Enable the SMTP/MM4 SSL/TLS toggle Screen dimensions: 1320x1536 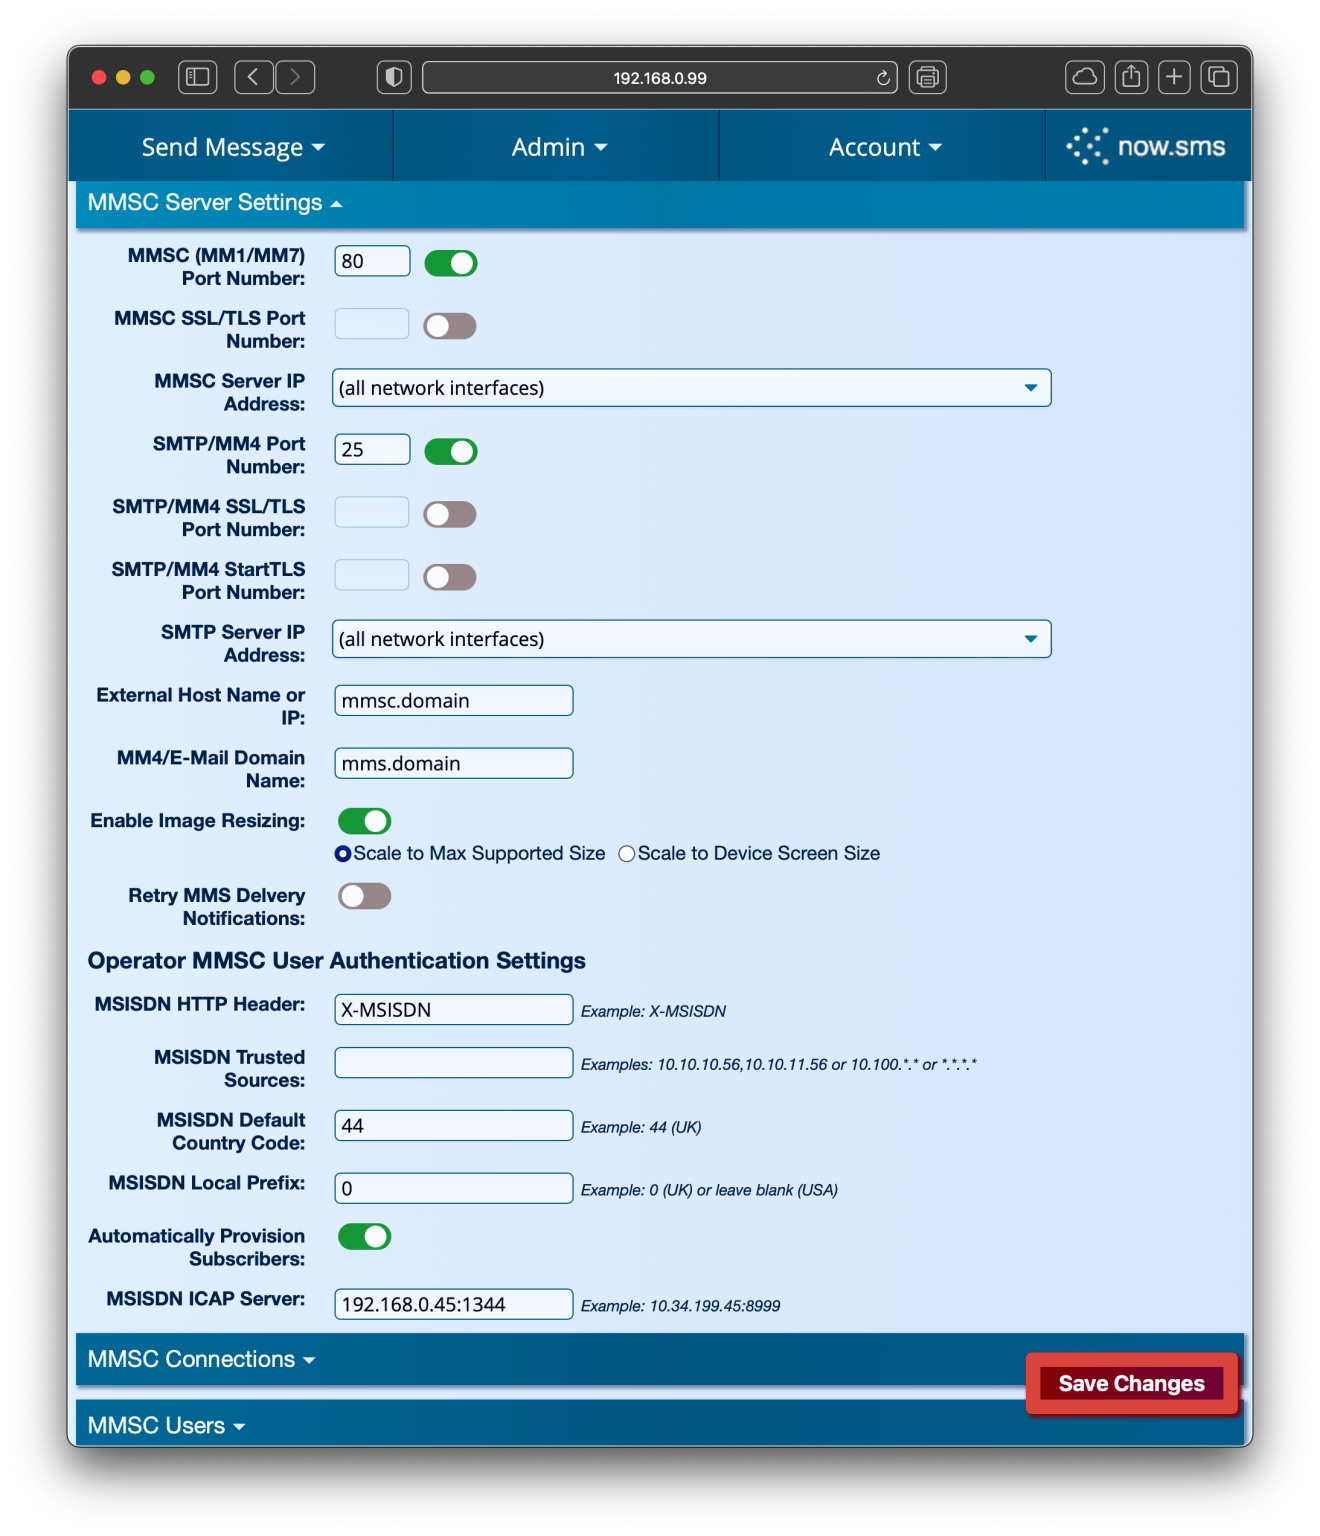[x=449, y=513]
